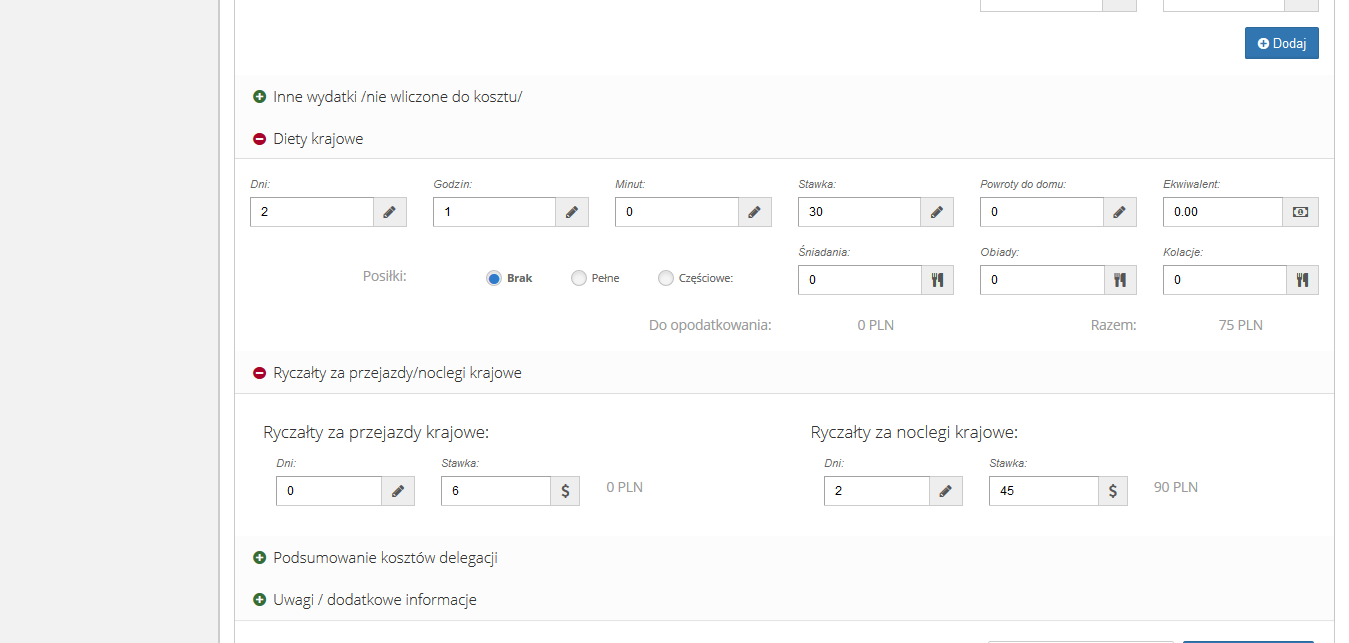The image size is (1349, 643).
Task: Click pencil icon beside Powroty do domu
Action: click(x=1120, y=212)
